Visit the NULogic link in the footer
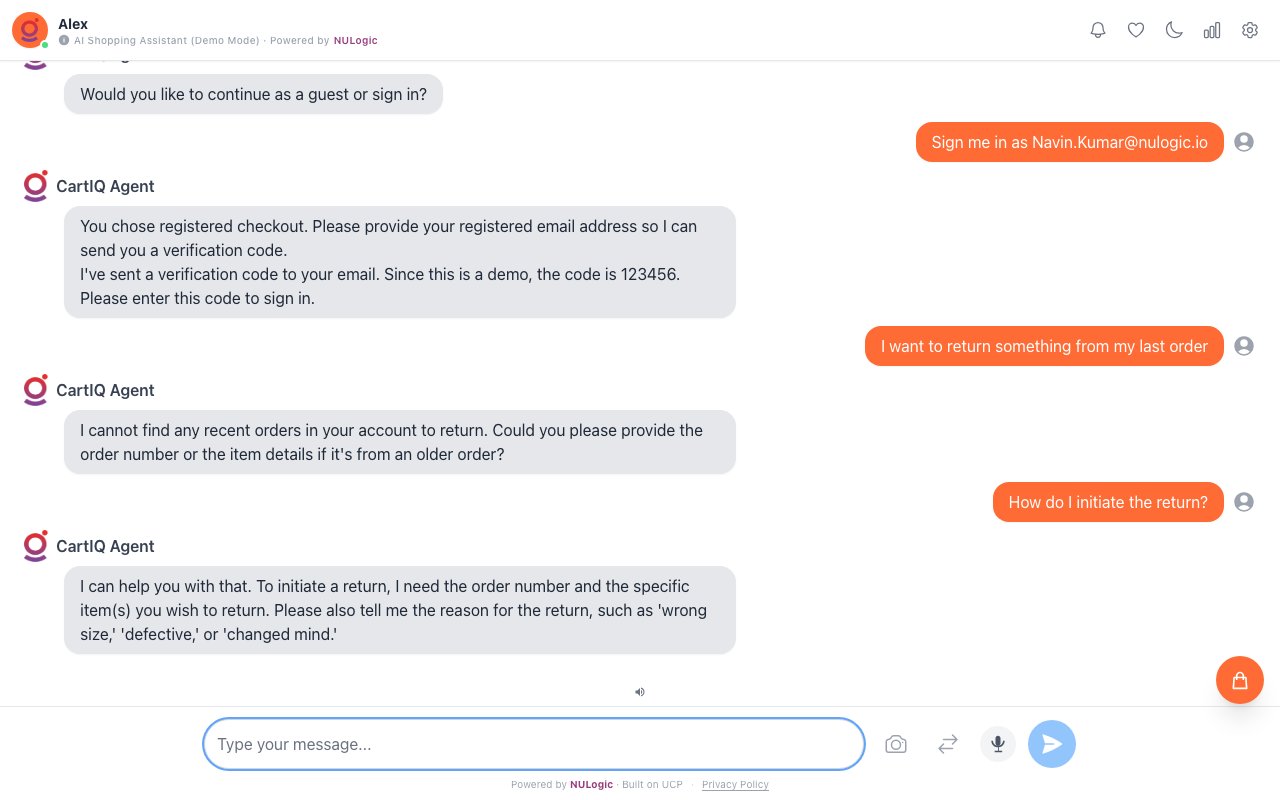1280x800 pixels. 591,784
